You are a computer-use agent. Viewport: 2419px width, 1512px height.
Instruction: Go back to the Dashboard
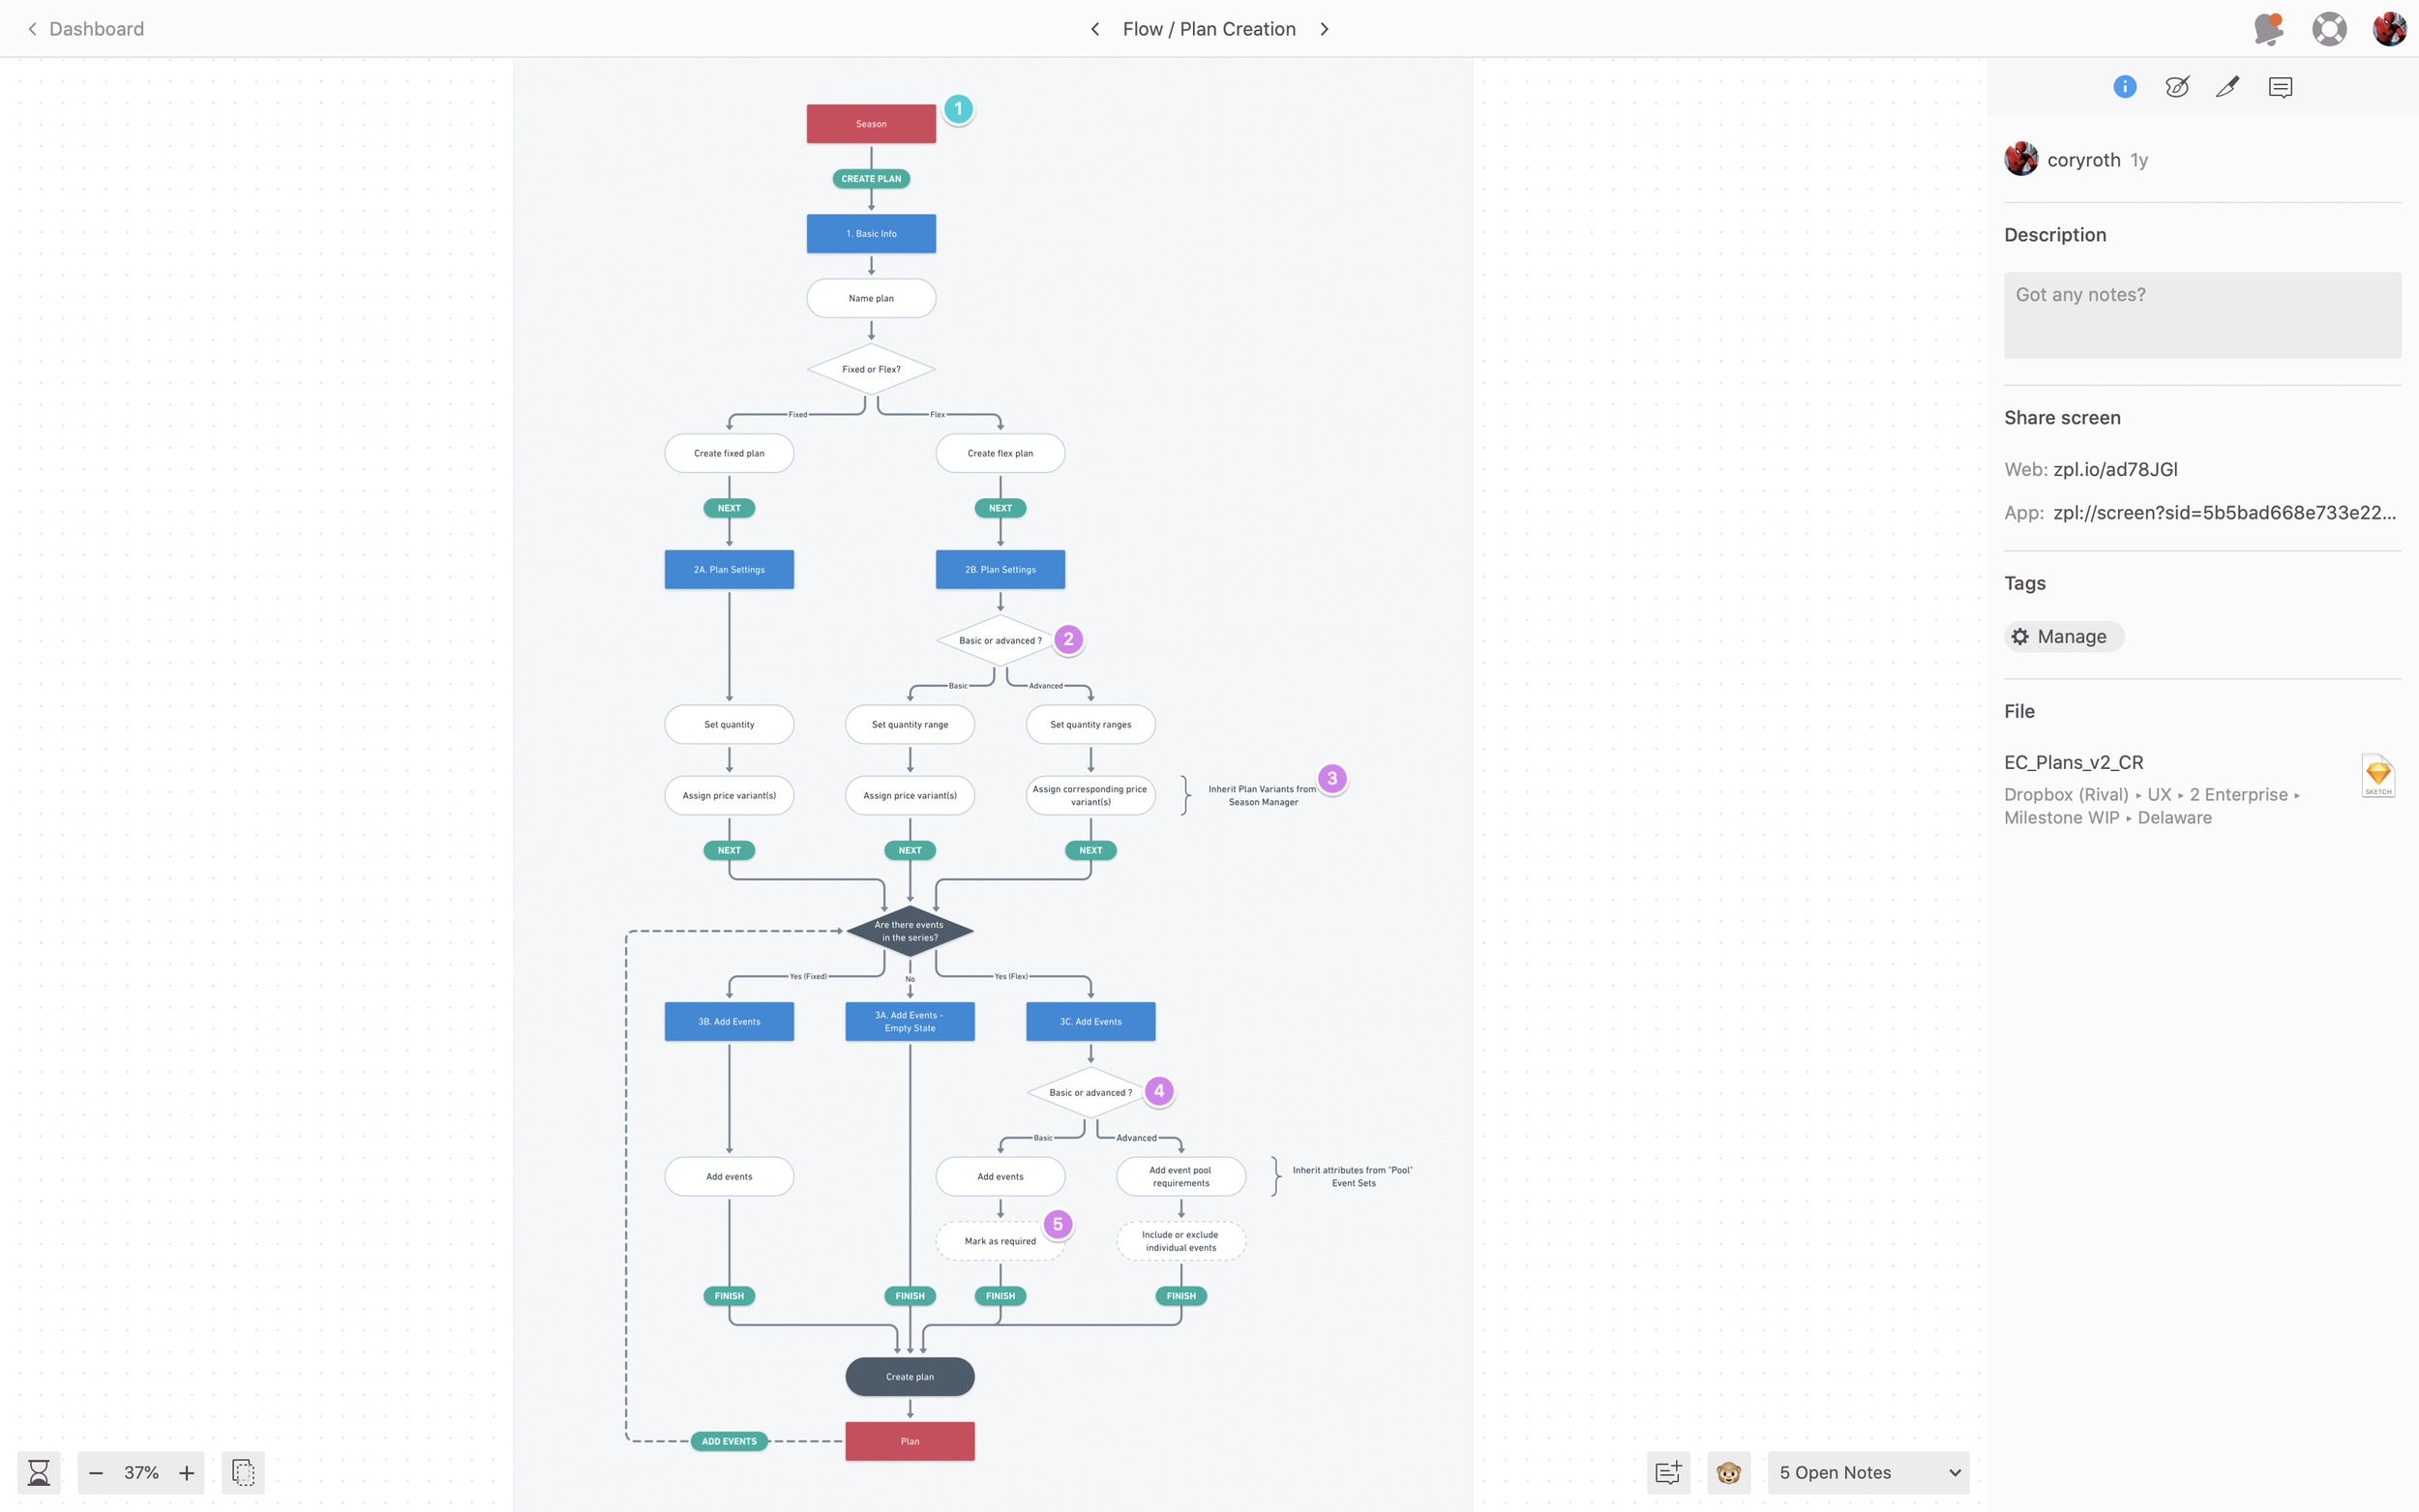(85, 29)
